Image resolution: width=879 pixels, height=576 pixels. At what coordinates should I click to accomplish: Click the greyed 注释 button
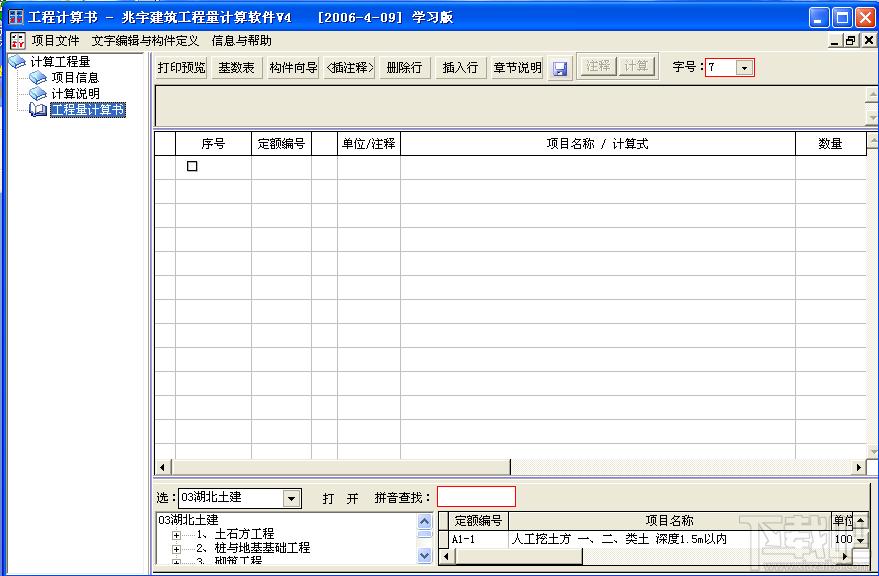pyautogui.click(x=598, y=66)
